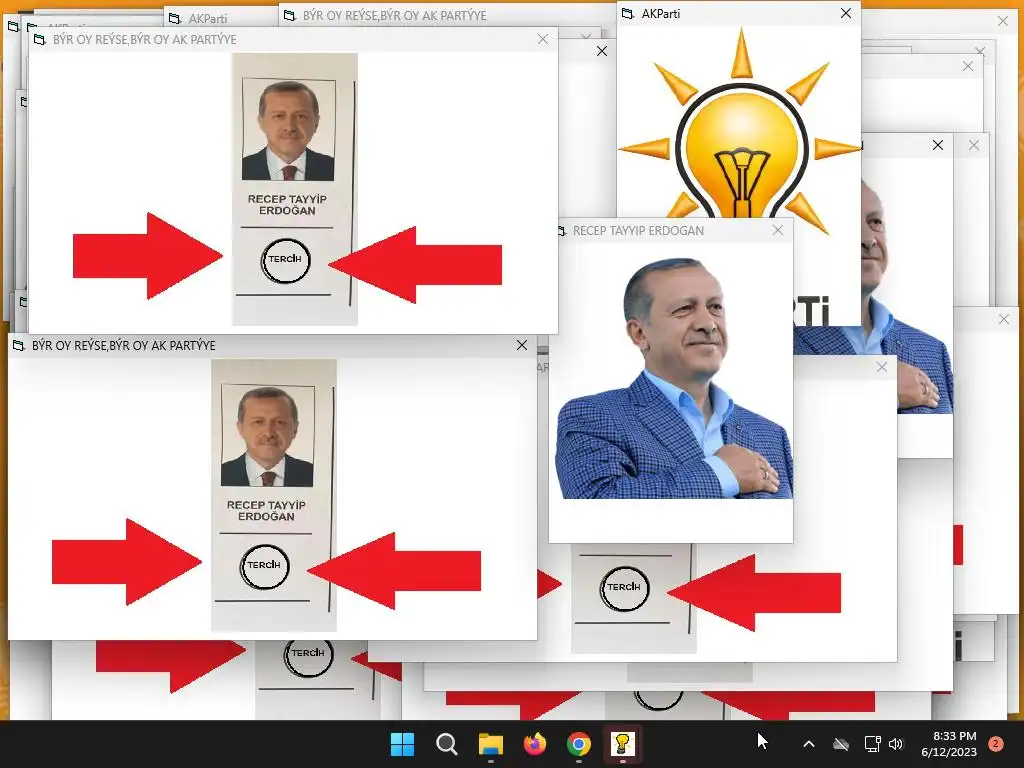The width and height of the screenshot is (1024, 768).
Task: Click the title icon of the lightbulb AKParti window
Action: [x=628, y=13]
